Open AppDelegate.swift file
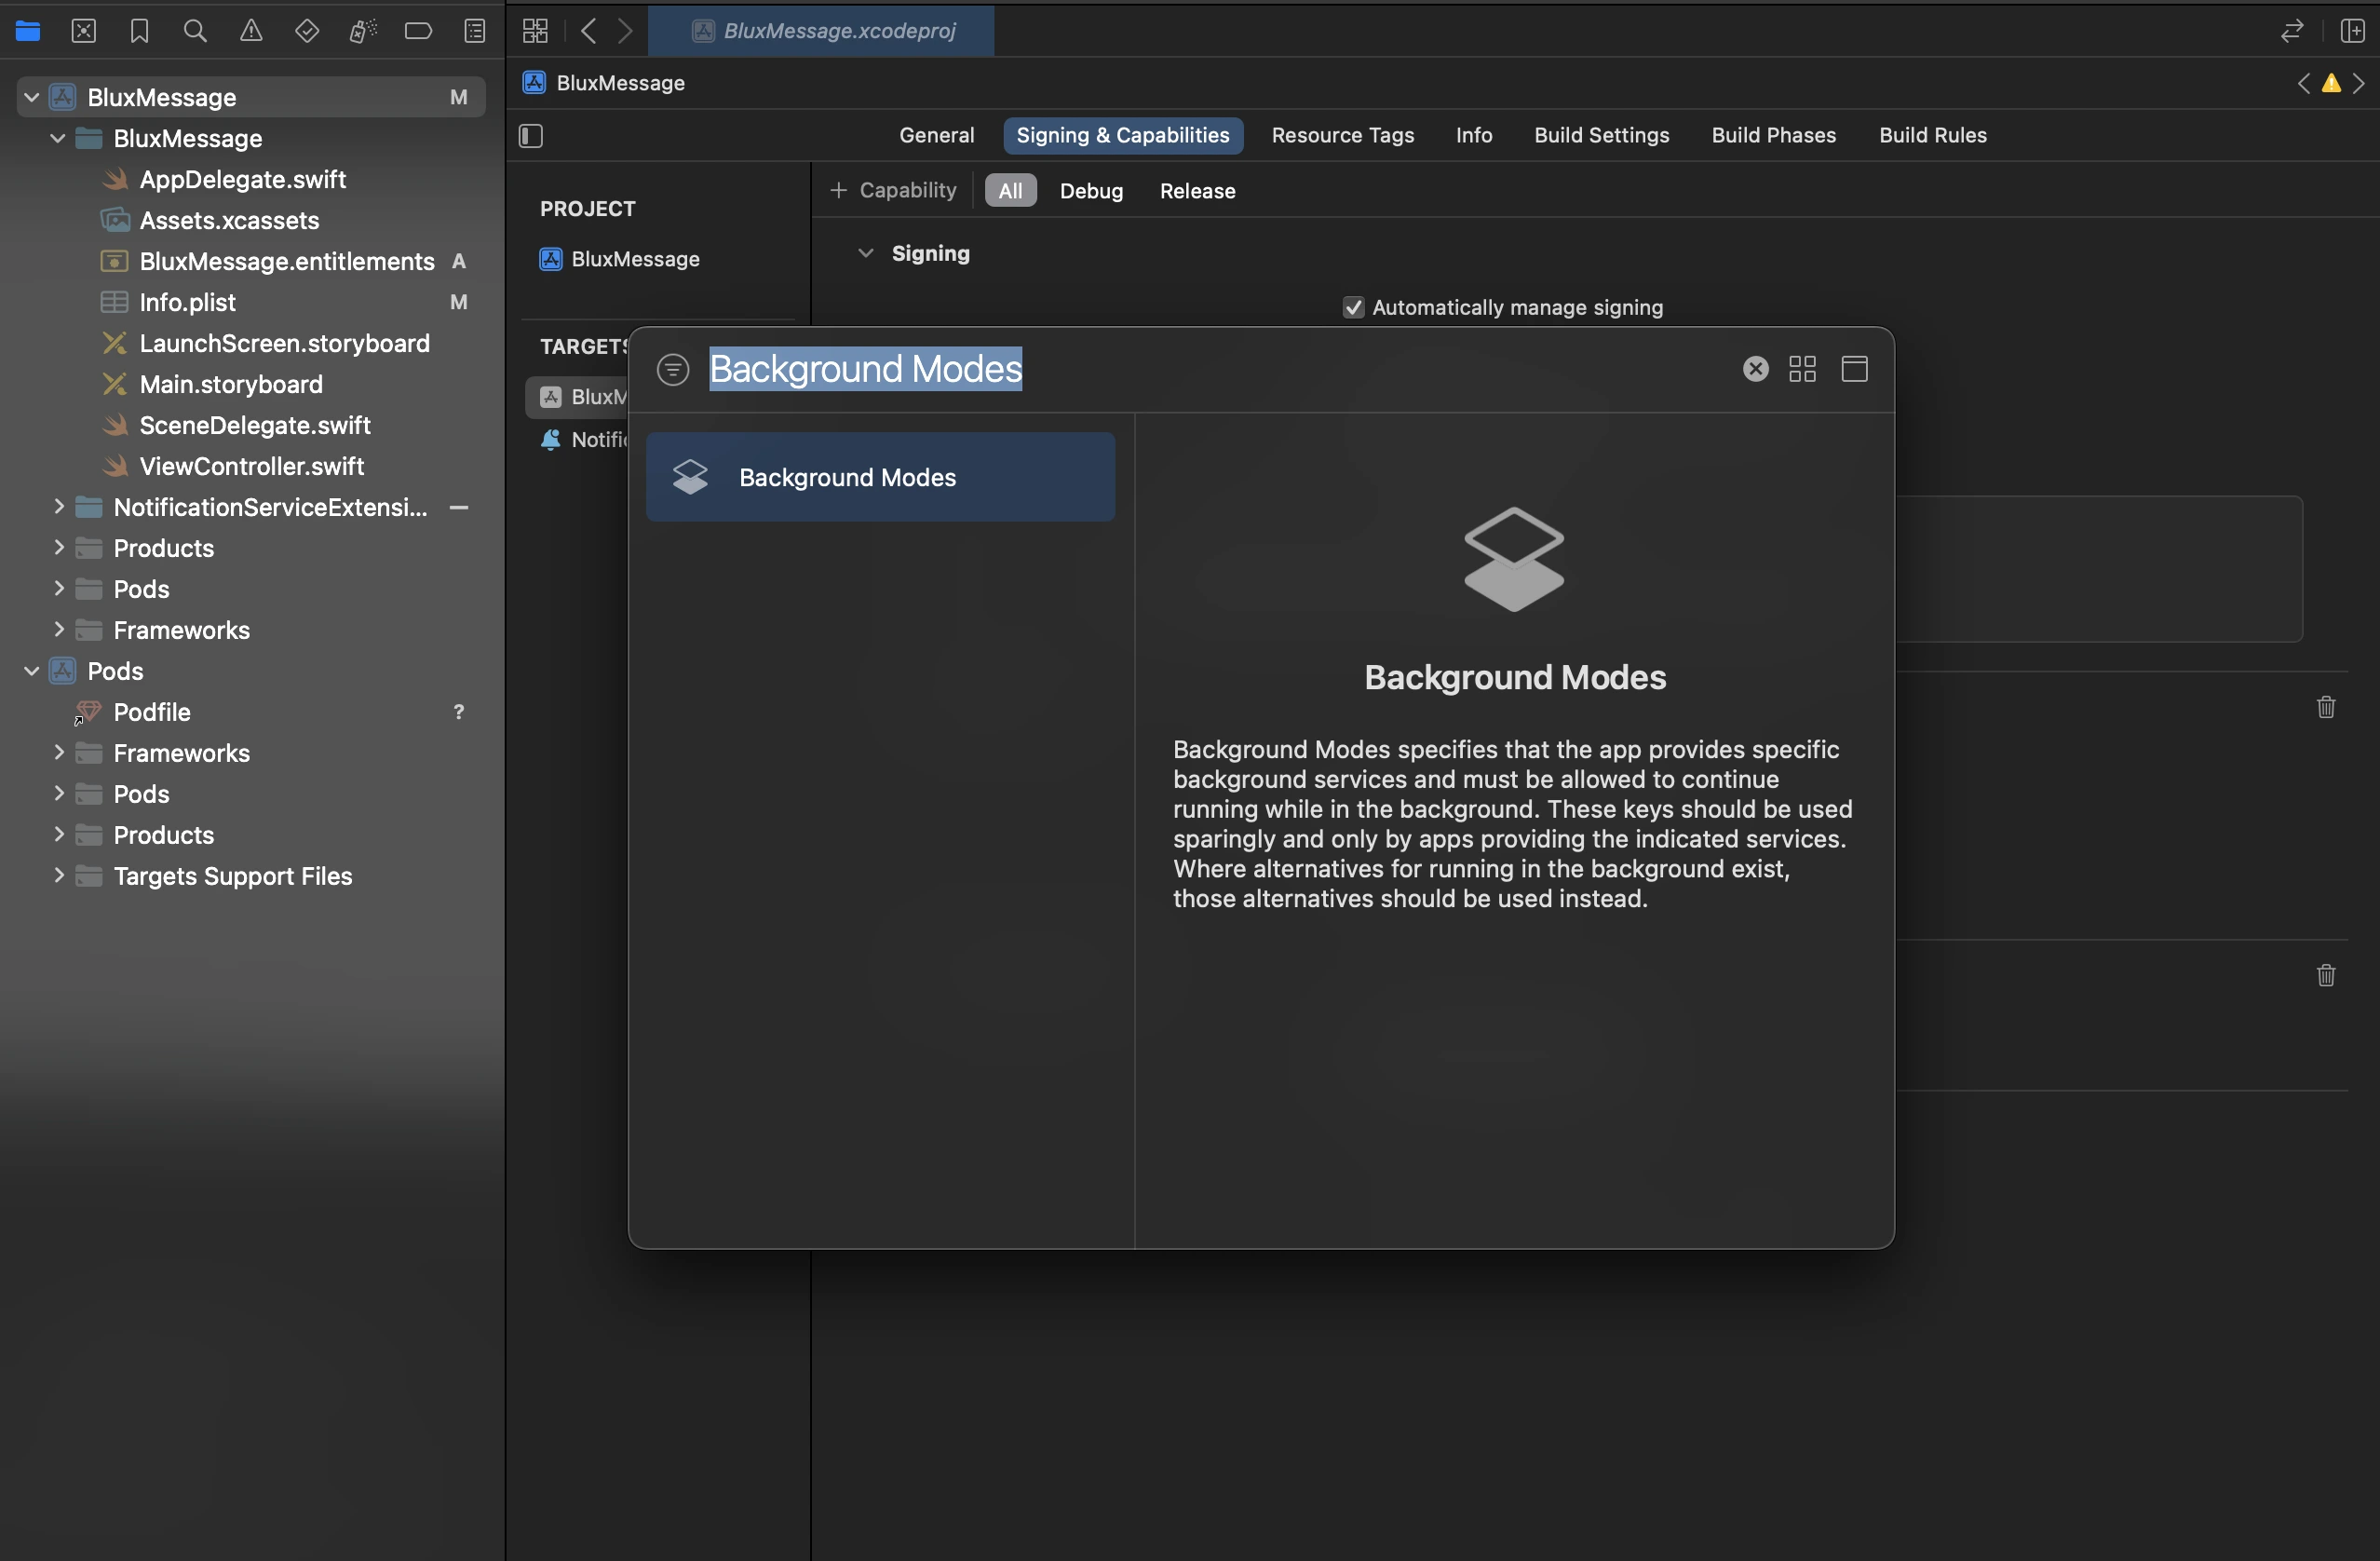Image resolution: width=2380 pixels, height=1561 pixels. [243, 179]
